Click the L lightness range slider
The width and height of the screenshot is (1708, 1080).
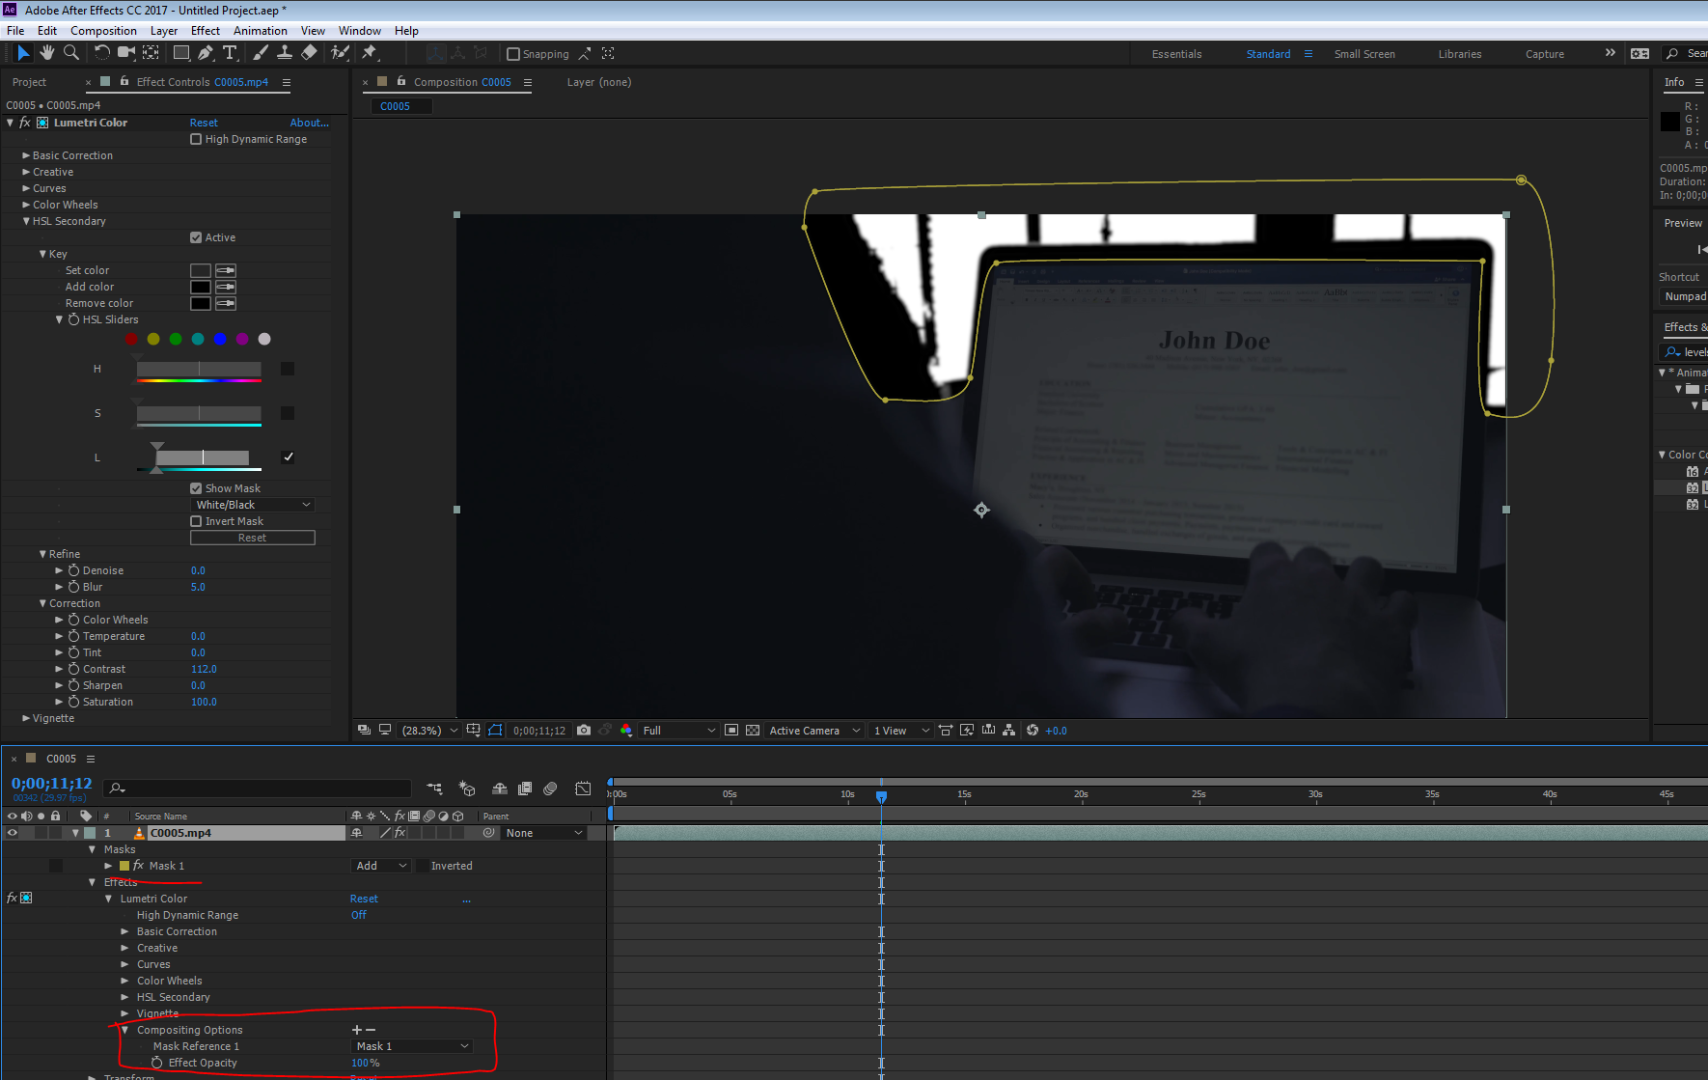tap(203, 458)
